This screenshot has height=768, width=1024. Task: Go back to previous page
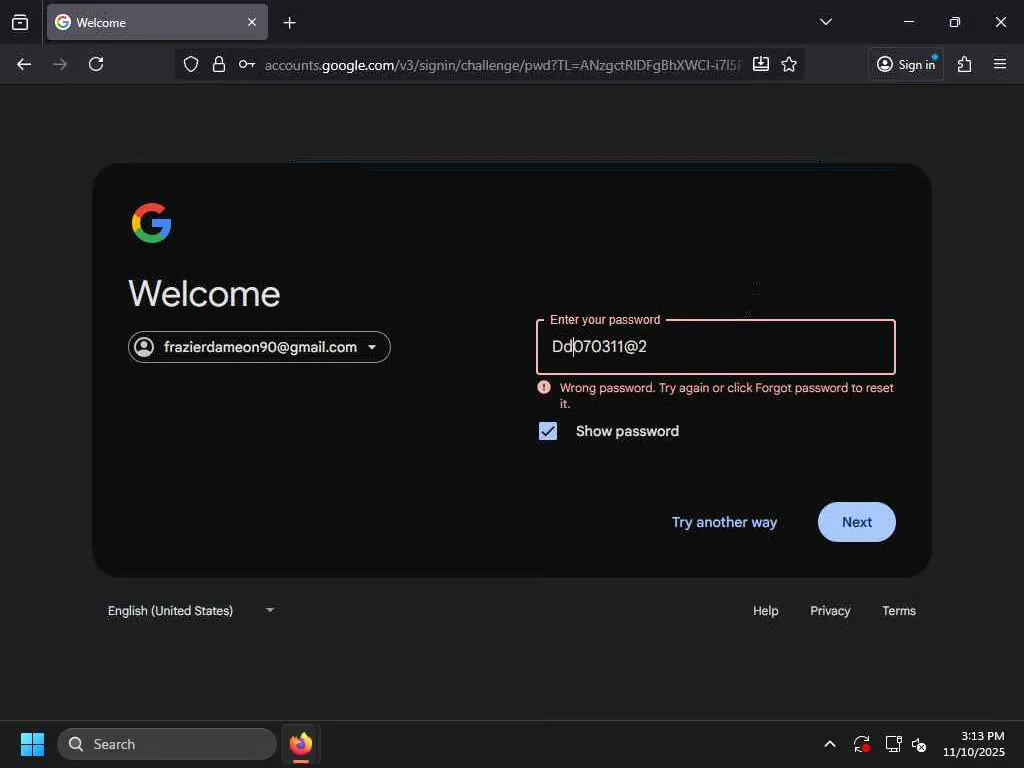click(24, 64)
